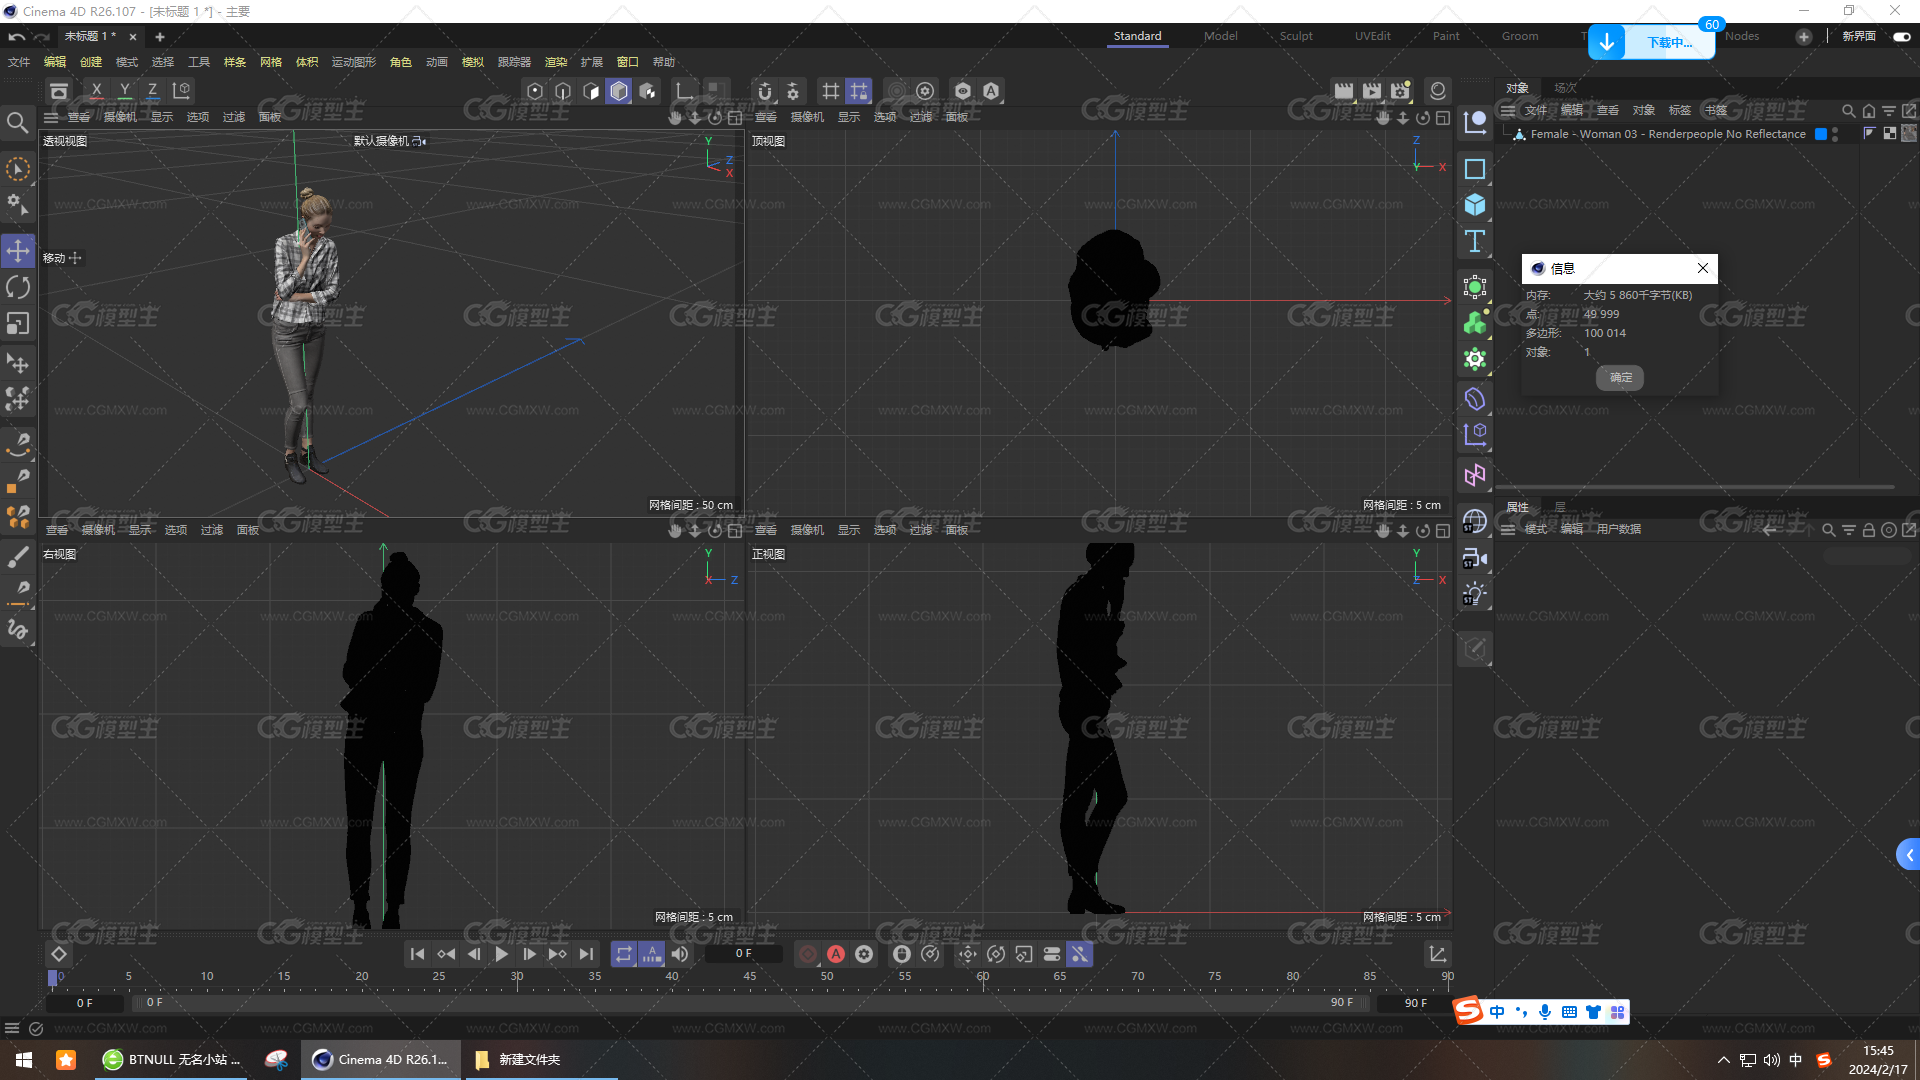Click the Points mode icon in the top toolbar
The image size is (1920, 1080).
535,91
